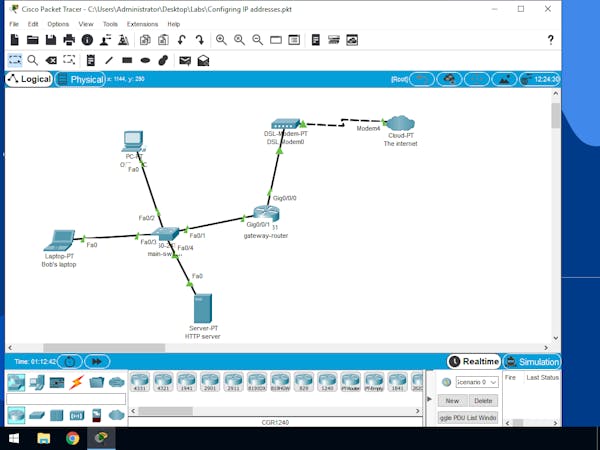This screenshot has height=450, width=600.
Task: Pick the 4331 router device
Action: pyautogui.click(x=140, y=382)
